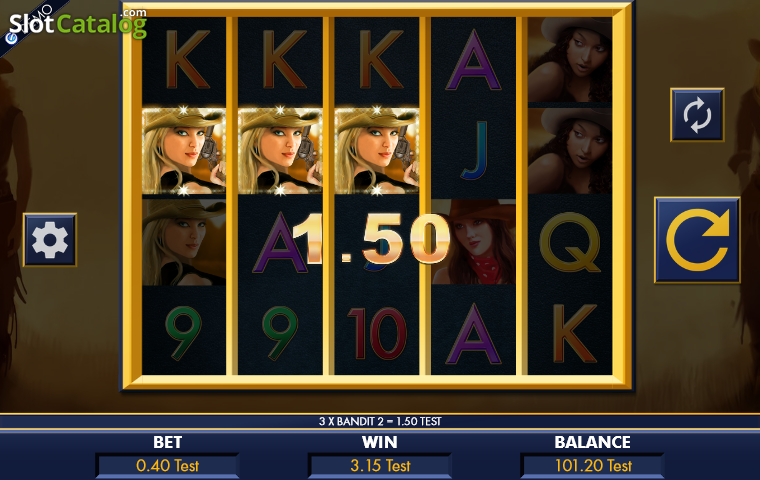This screenshot has width=760, height=480.
Task: Click the win amount box showing 3.15 Test
Action: pyautogui.click(x=380, y=466)
